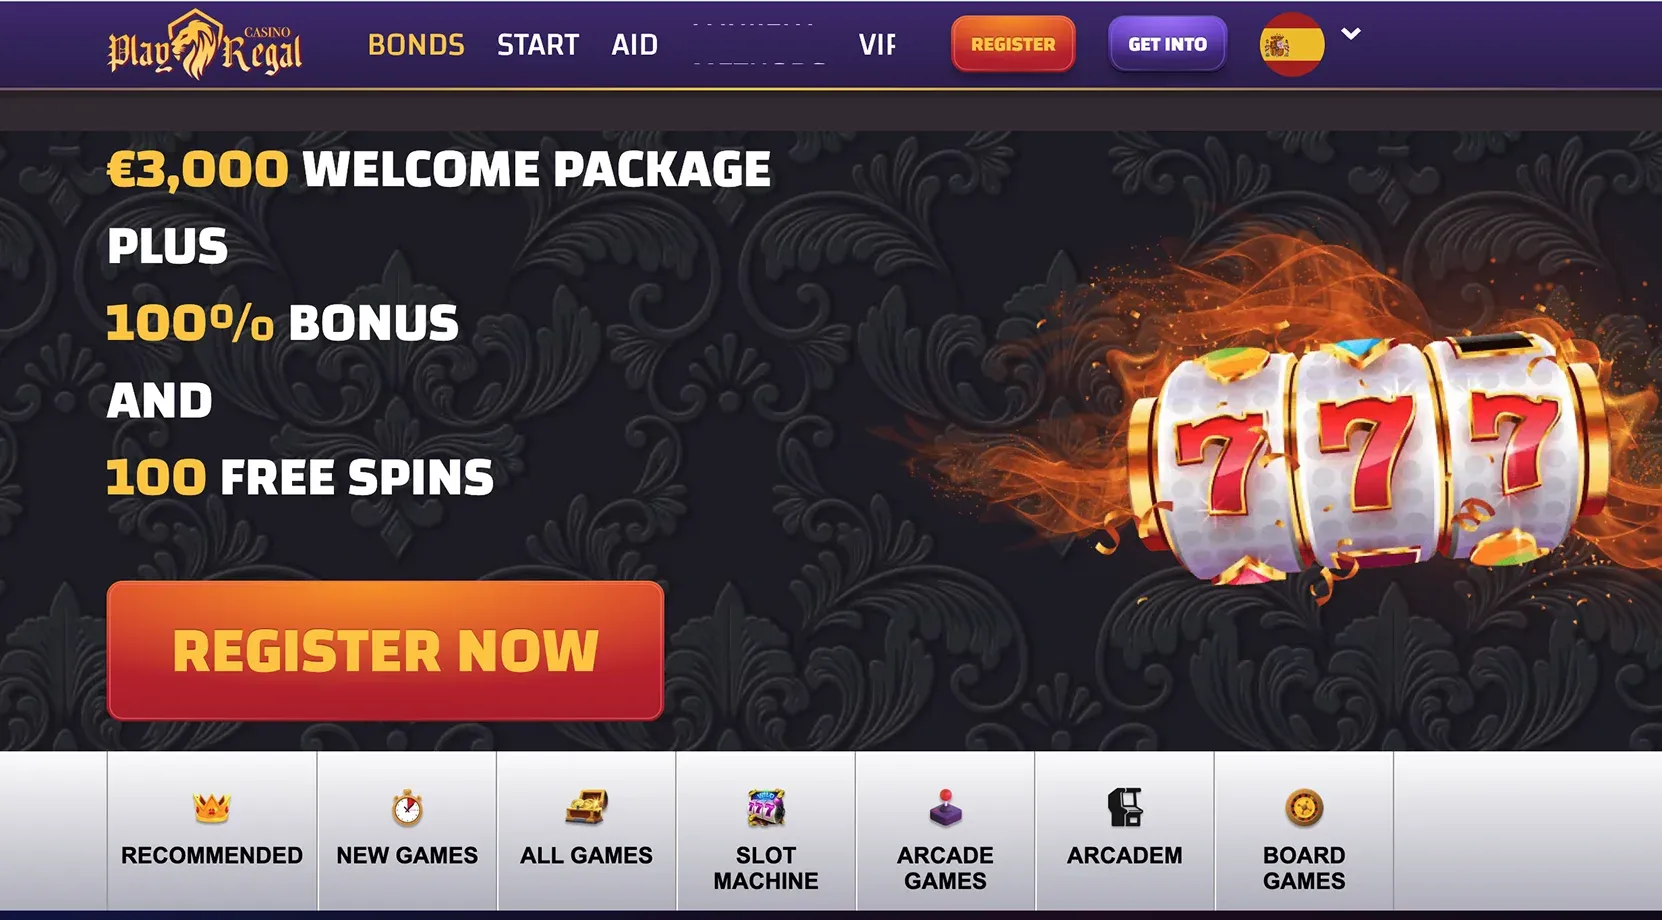
Task: Click the Arcadem cabinet icon
Action: 1125,807
